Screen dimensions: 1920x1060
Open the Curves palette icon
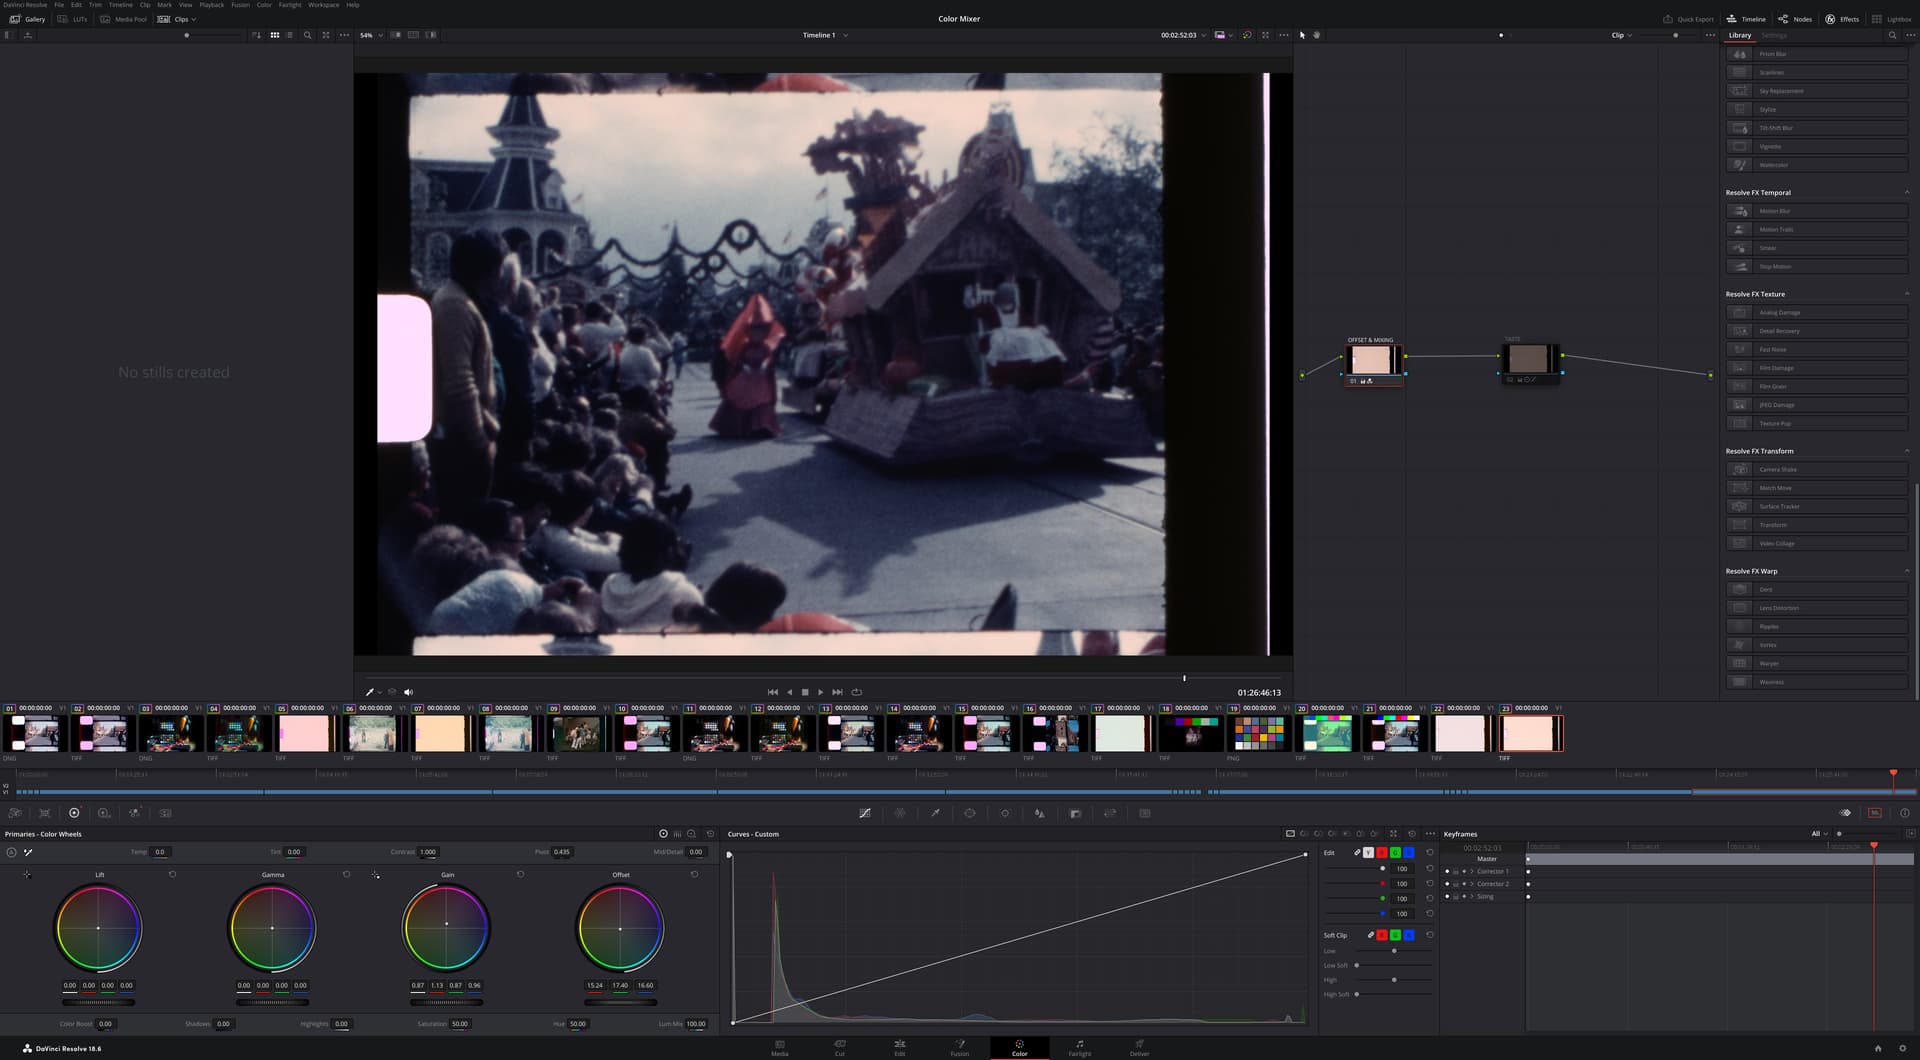click(865, 813)
